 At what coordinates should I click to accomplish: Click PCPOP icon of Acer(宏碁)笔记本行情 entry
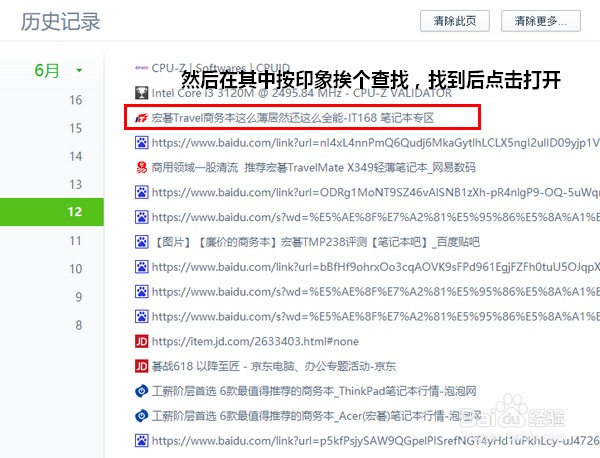pyautogui.click(x=141, y=416)
